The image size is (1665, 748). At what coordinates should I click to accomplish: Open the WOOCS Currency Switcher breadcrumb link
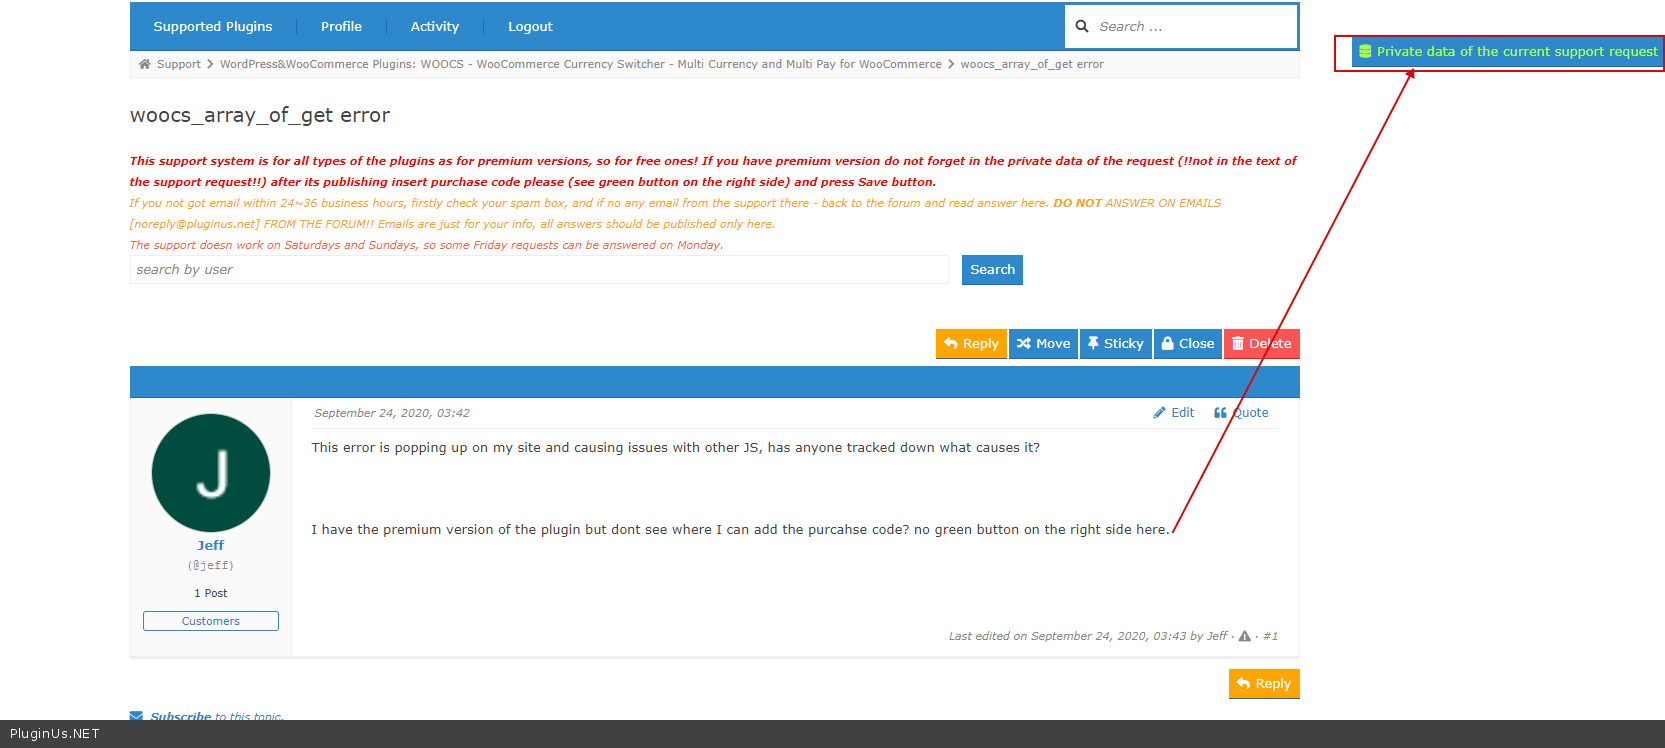point(581,64)
